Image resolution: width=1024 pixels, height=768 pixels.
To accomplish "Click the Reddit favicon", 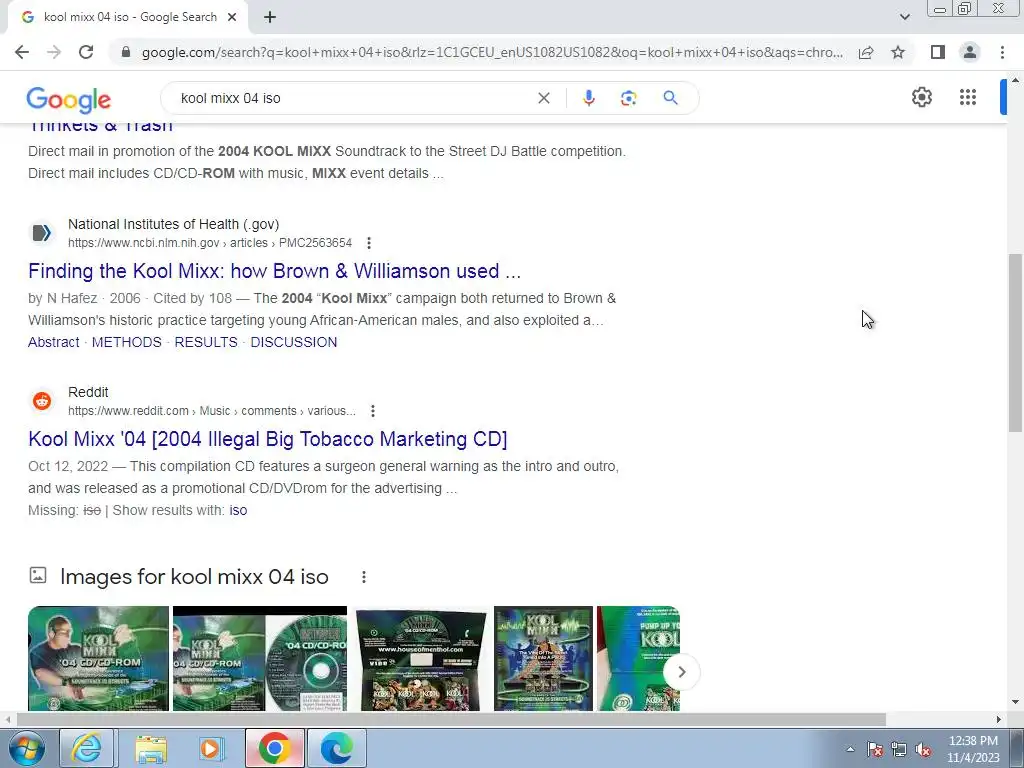I will click(x=42, y=401).
